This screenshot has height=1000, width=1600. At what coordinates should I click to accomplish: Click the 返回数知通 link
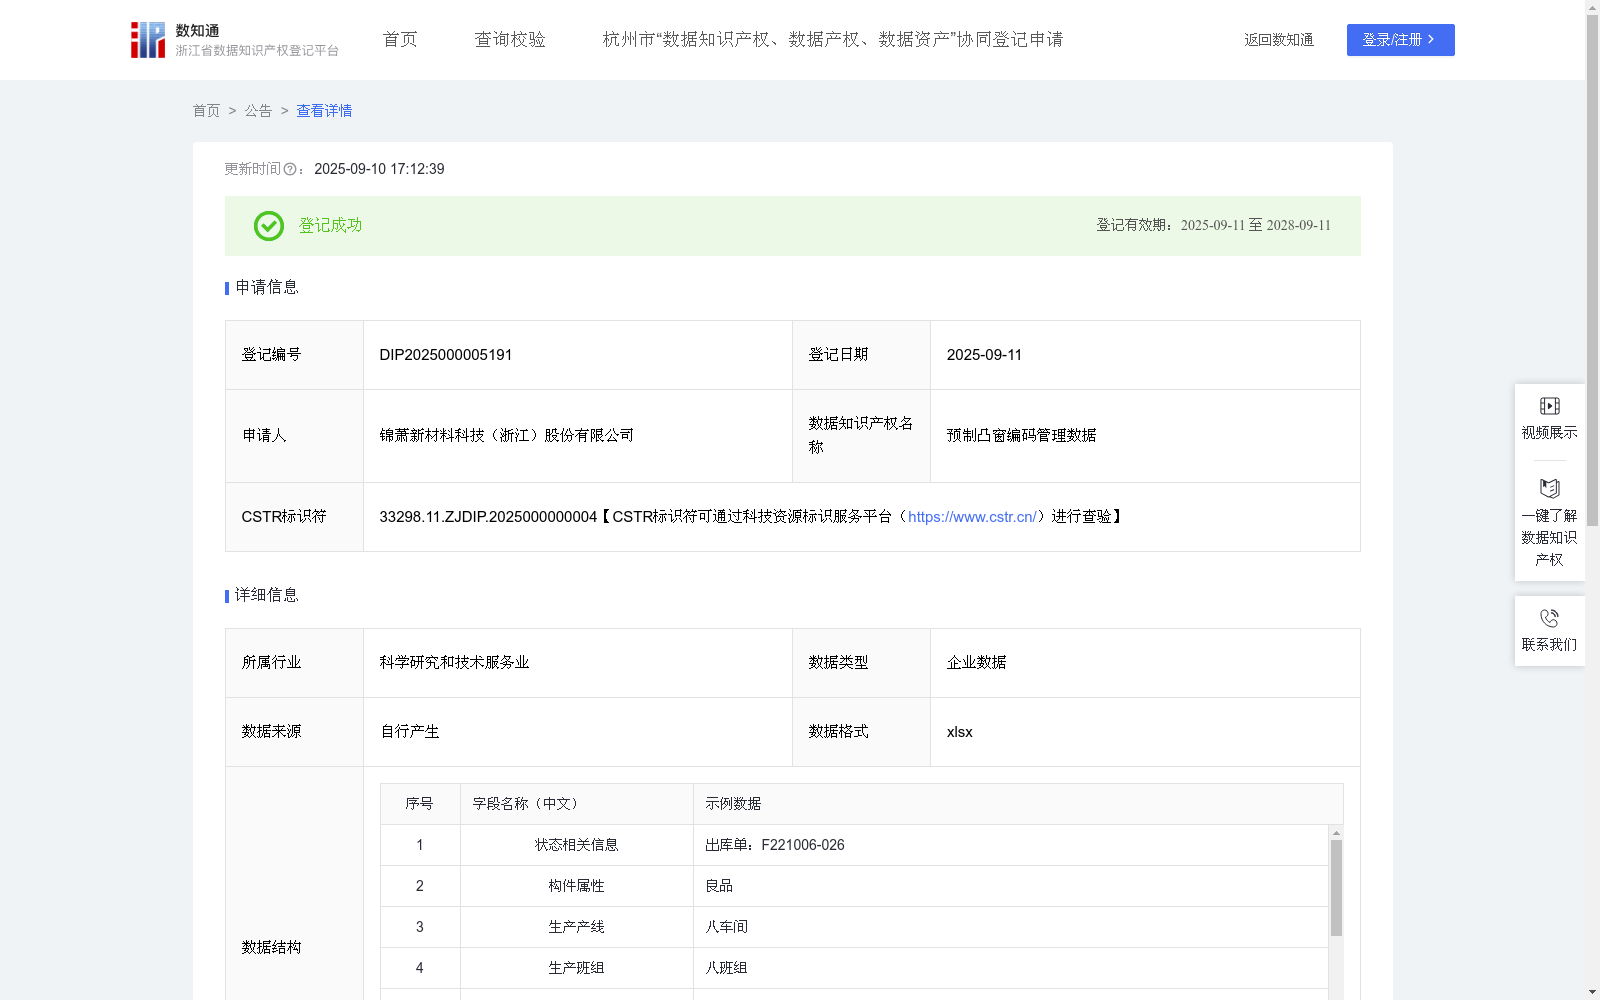point(1279,40)
